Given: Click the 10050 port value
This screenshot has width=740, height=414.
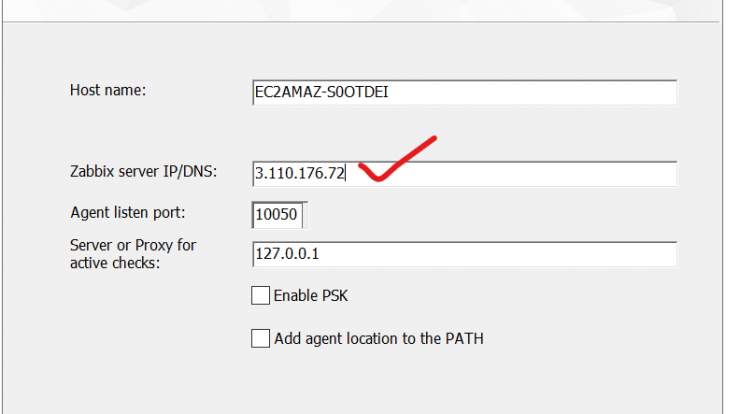Looking at the screenshot, I should pos(276,214).
